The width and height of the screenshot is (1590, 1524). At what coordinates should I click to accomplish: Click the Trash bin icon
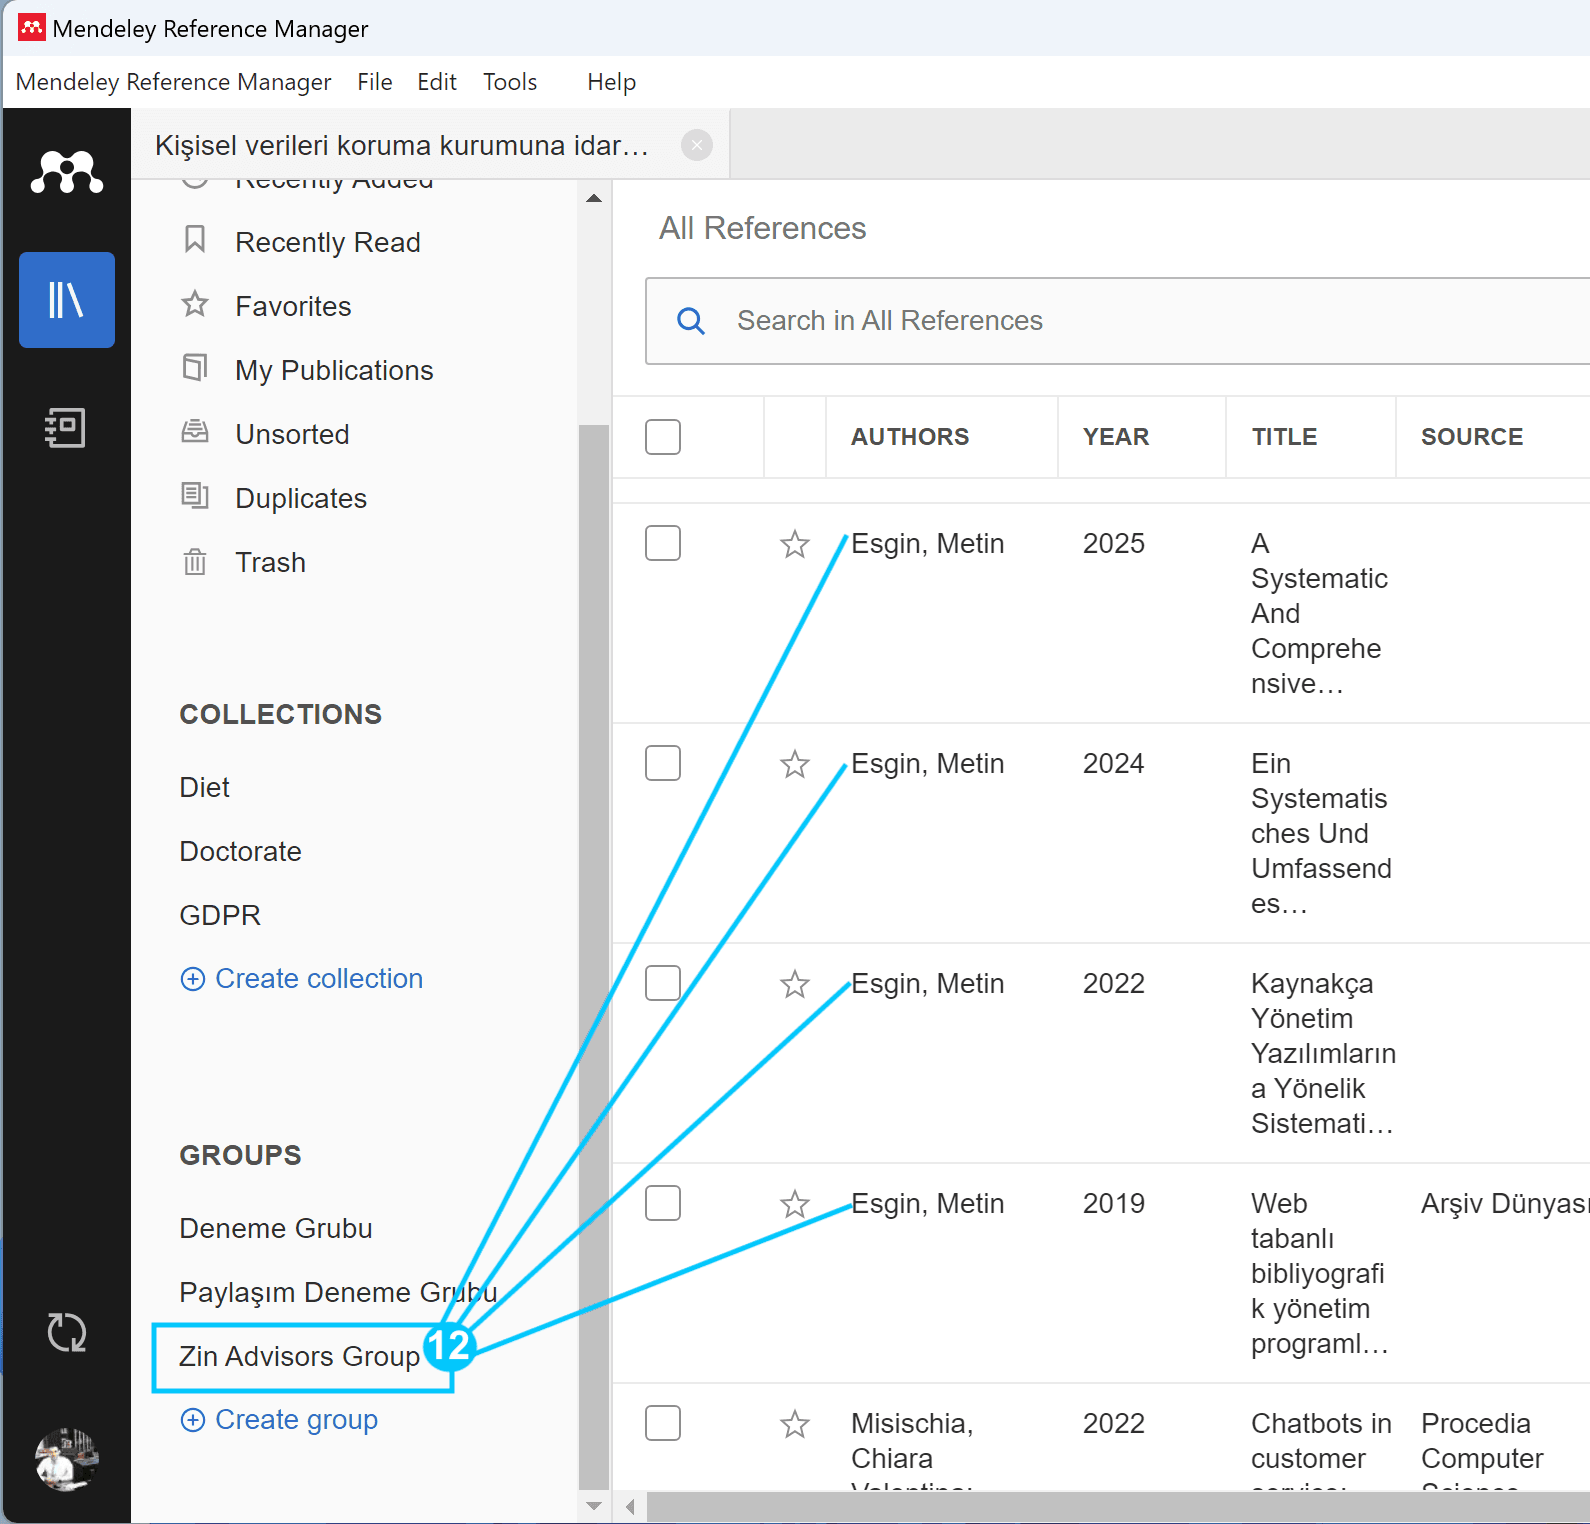pyautogui.click(x=195, y=561)
